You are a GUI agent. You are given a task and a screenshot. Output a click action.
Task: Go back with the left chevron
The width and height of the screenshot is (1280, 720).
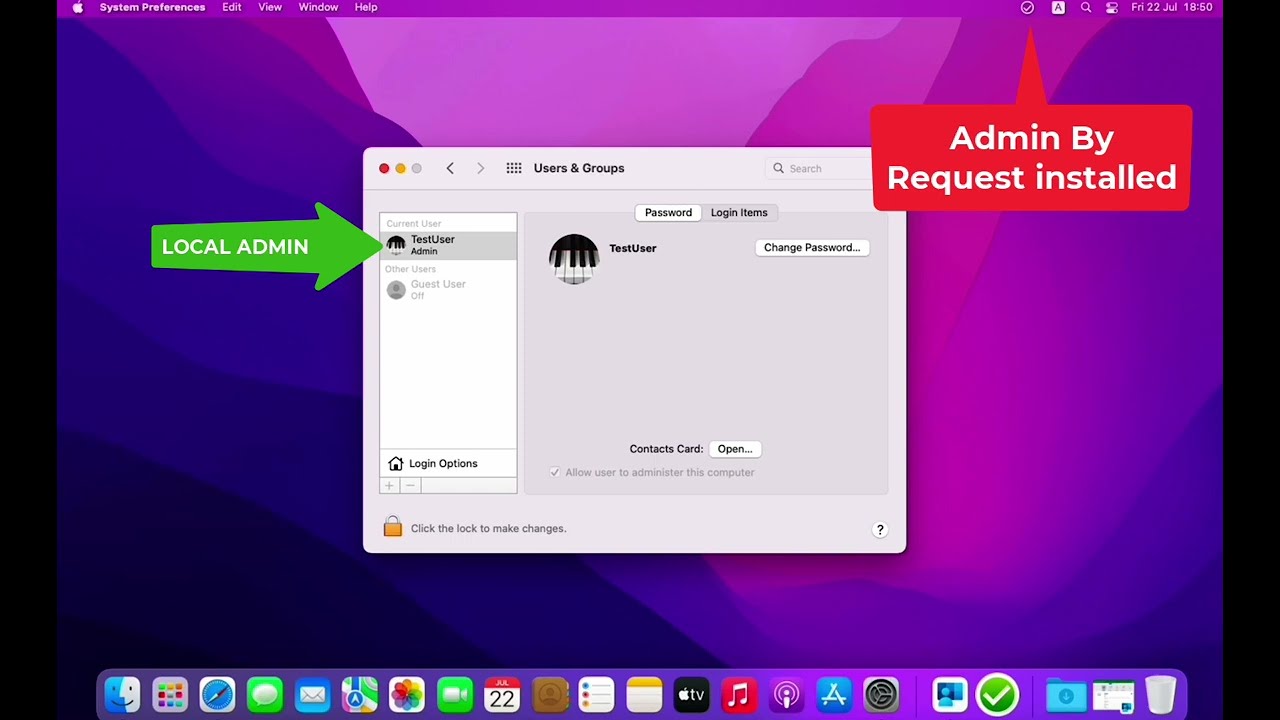[x=450, y=168]
